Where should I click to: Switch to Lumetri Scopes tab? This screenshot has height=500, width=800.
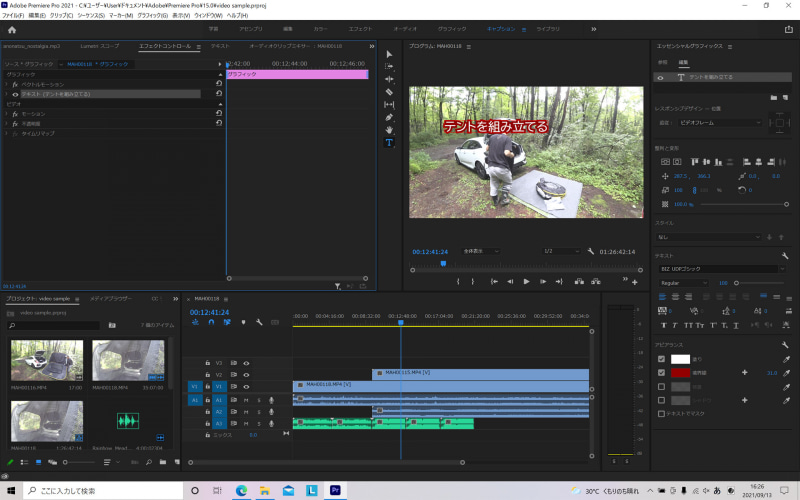[99, 46]
